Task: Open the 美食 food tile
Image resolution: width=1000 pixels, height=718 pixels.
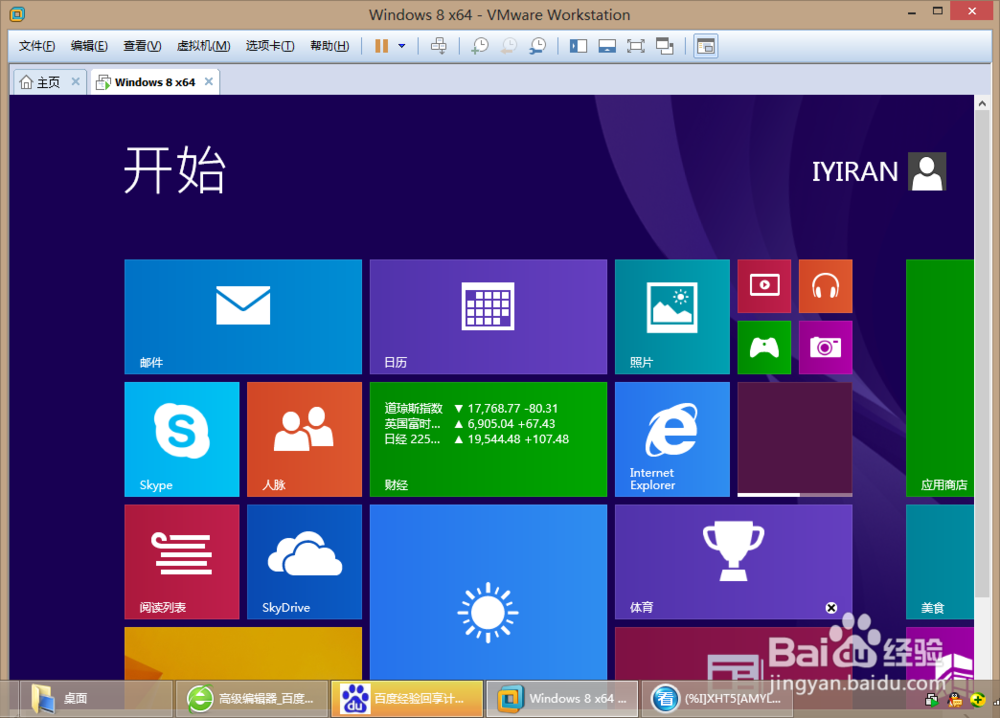Action: tap(940, 561)
